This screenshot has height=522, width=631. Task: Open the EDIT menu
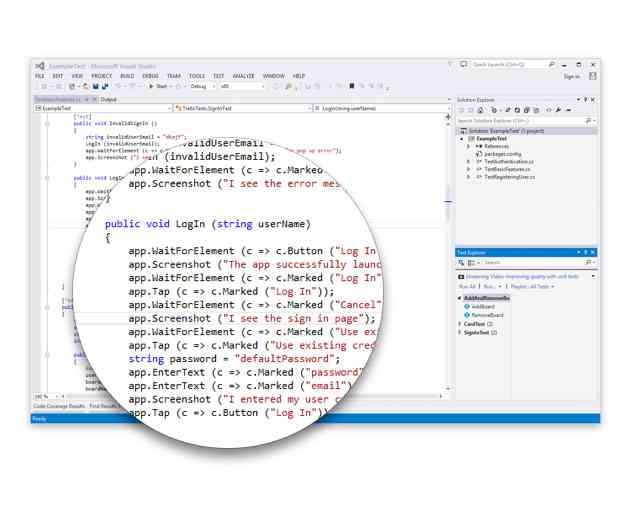pos(58,76)
